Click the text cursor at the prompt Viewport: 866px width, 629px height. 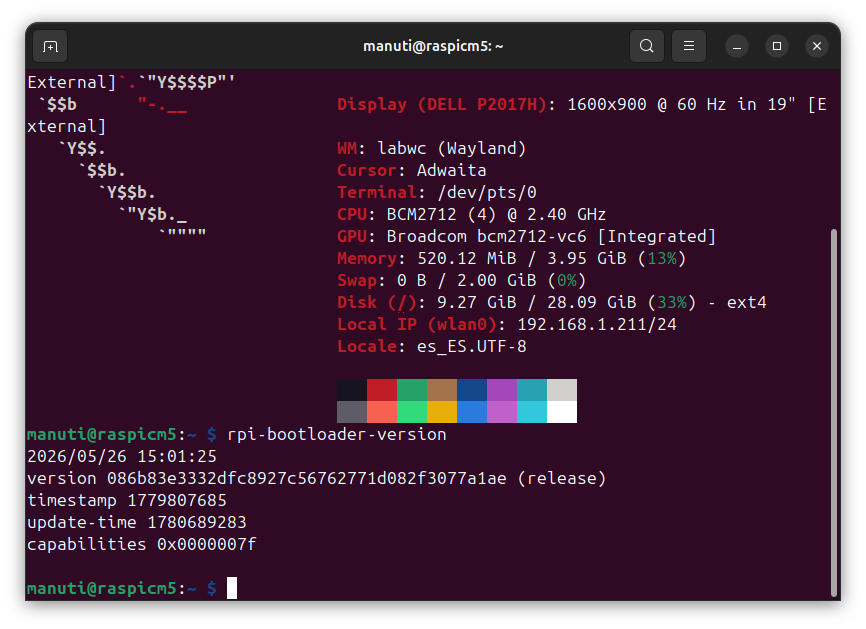tap(232, 588)
